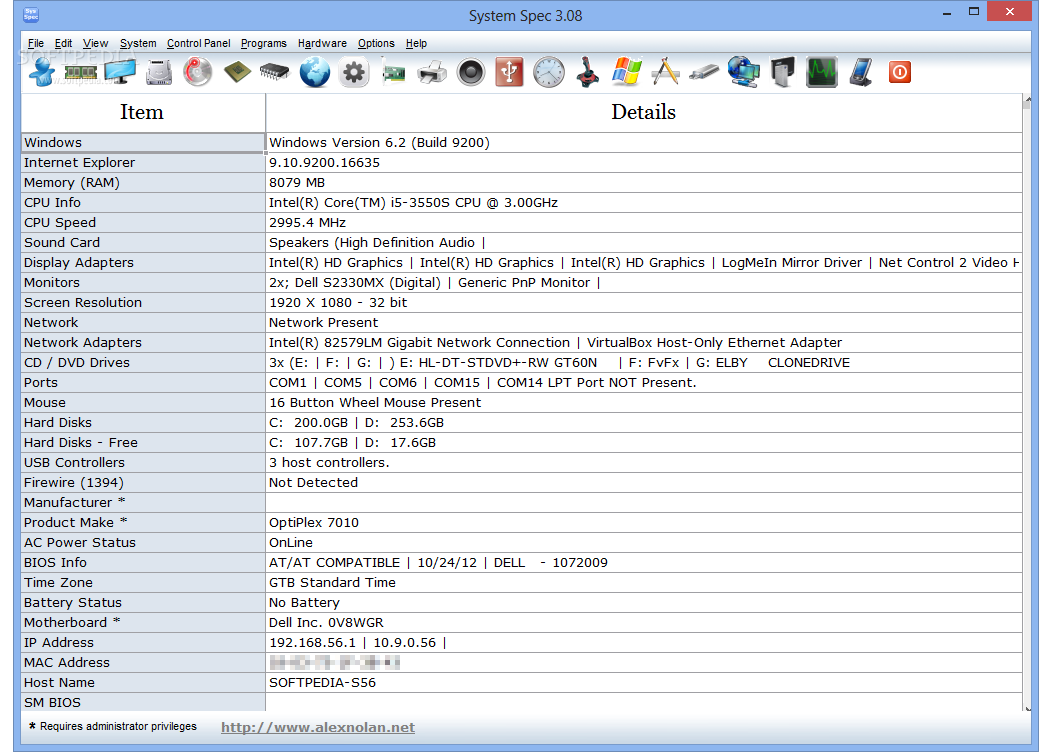Open the Windows flag logo icon
The height and width of the screenshot is (752, 1039).
[x=627, y=71]
